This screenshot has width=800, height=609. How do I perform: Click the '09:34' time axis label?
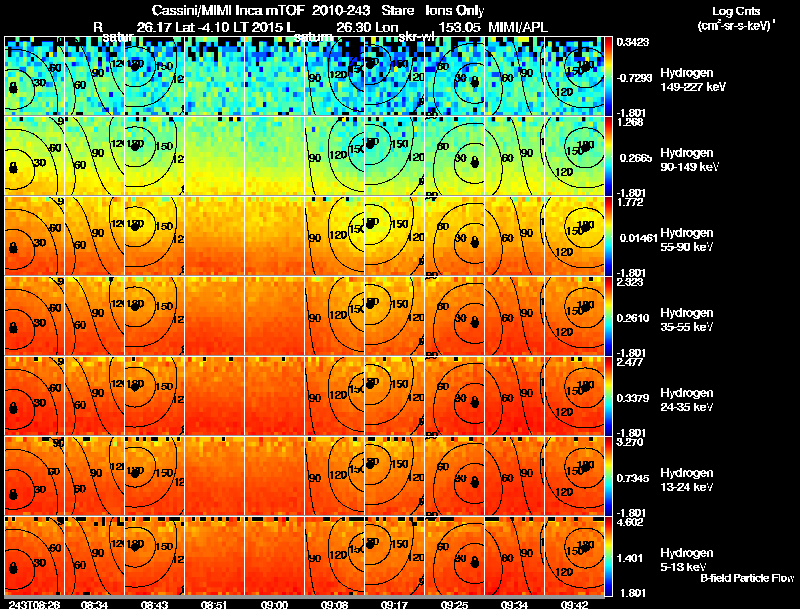[x=514, y=604]
